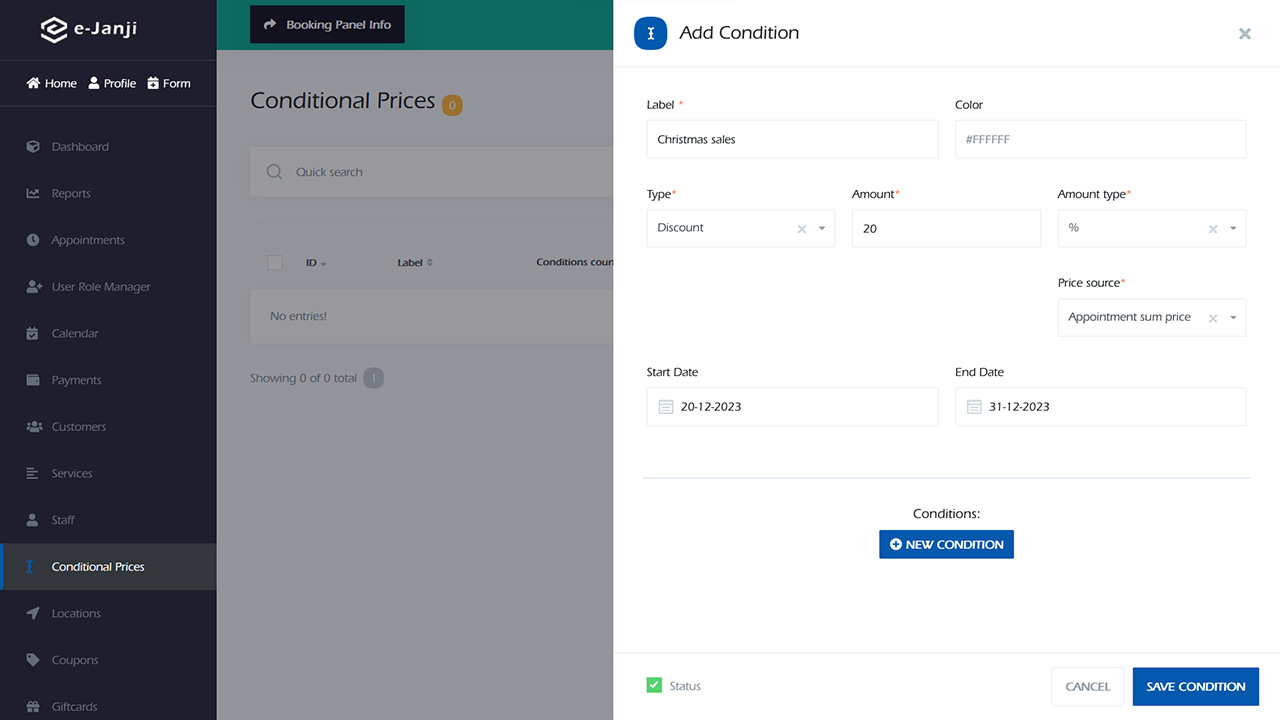Click the Save Condition button
The height and width of the screenshot is (720, 1280).
(x=1195, y=687)
